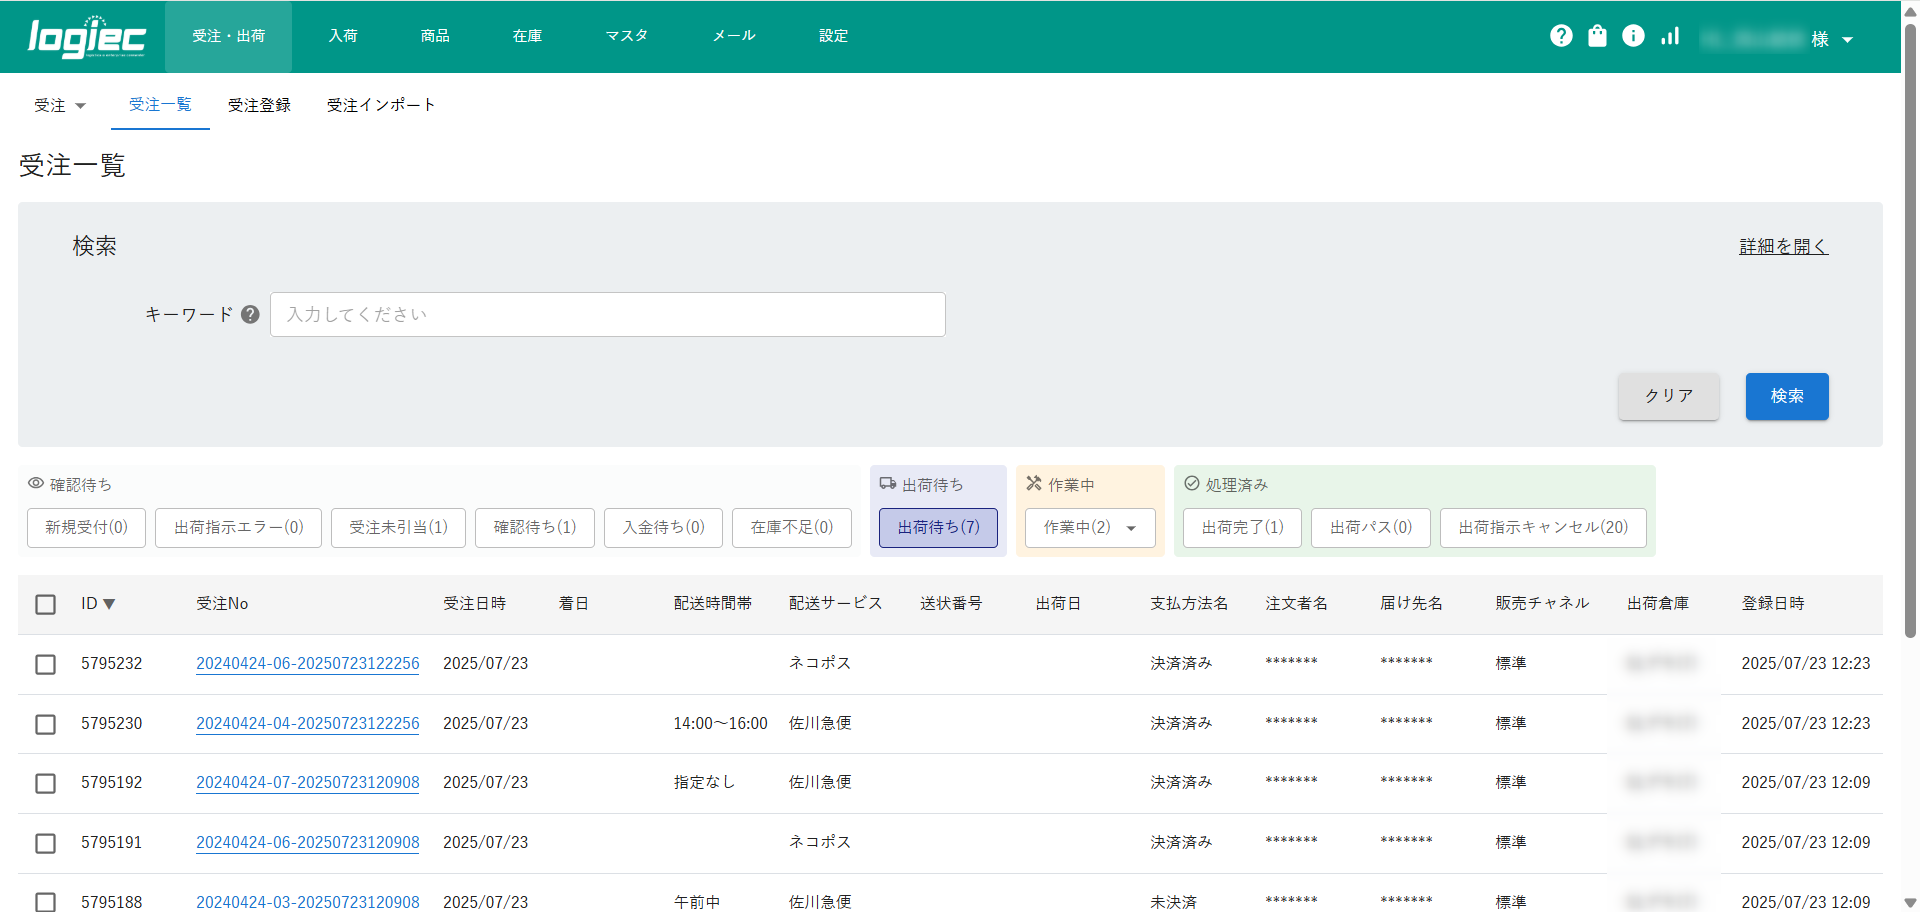This screenshot has width=1920, height=912.
Task: Click the bar chart statistics icon
Action: pyautogui.click(x=1670, y=36)
